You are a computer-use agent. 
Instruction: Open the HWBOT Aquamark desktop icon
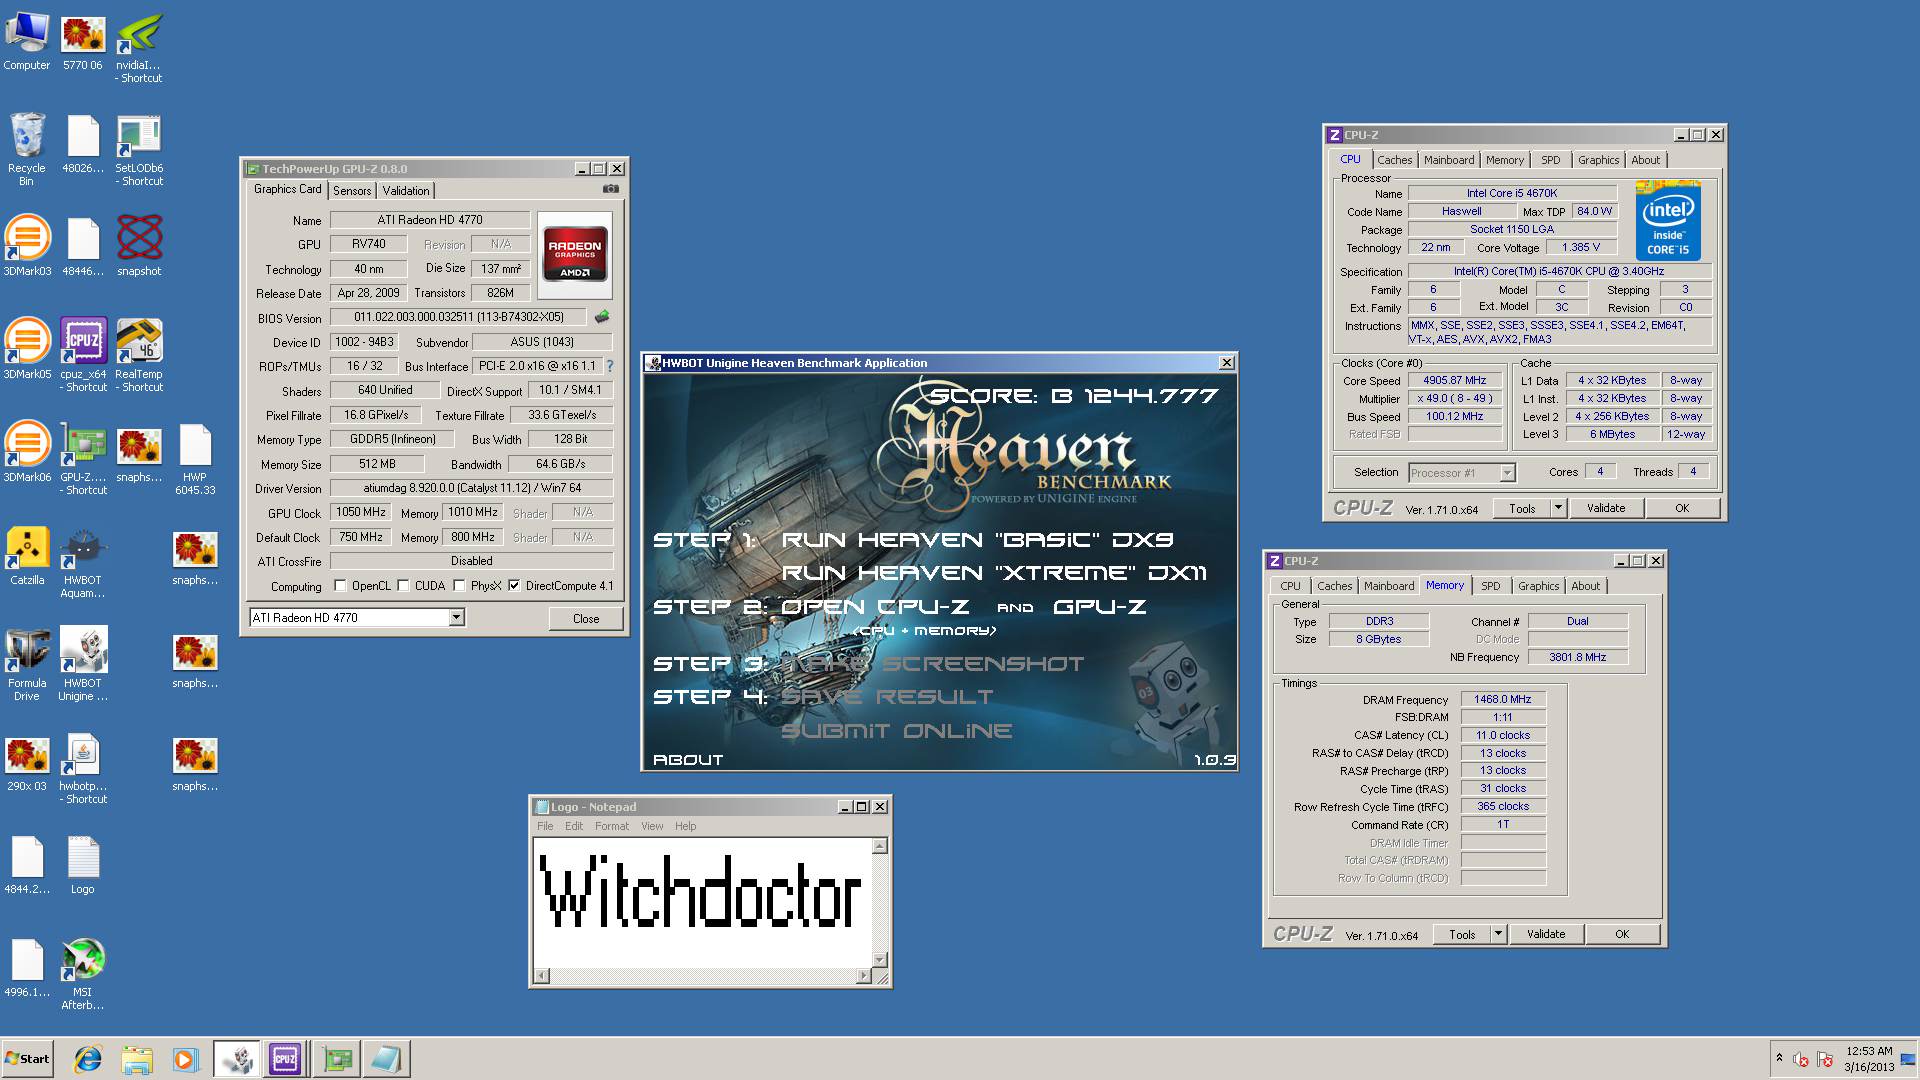click(x=84, y=561)
